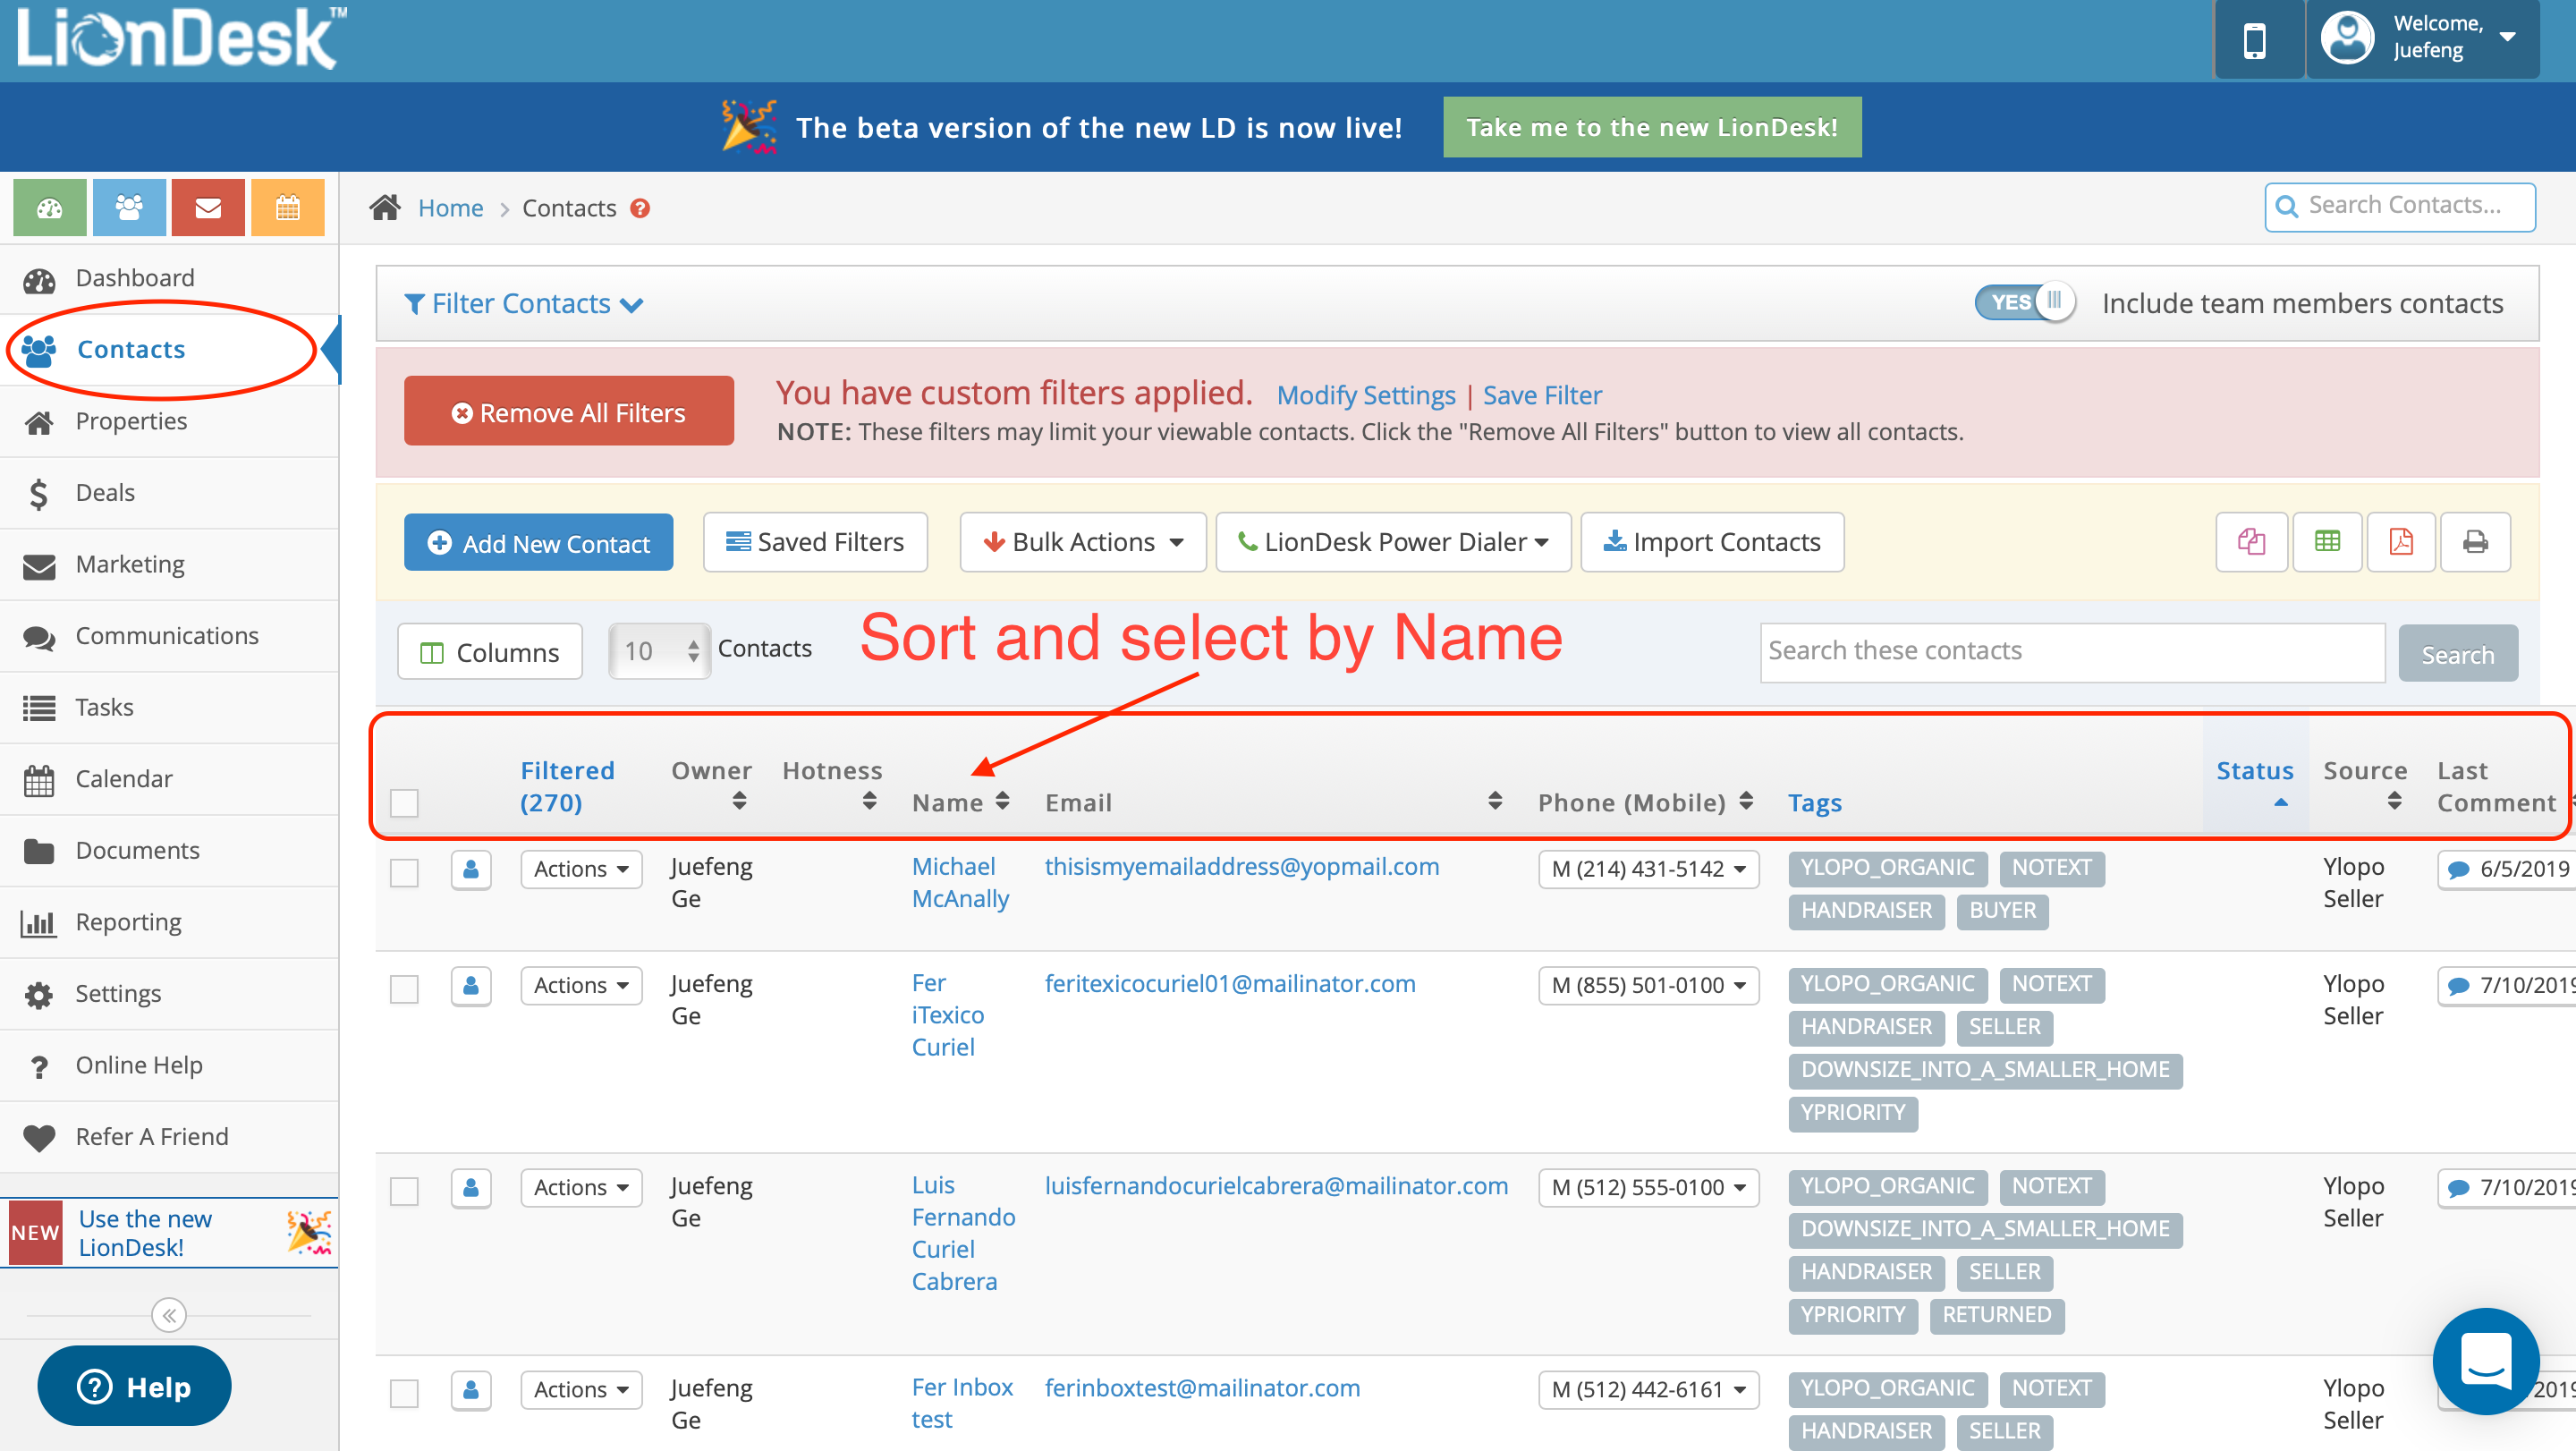The width and height of the screenshot is (2576, 1451).
Task: Expand the Bulk Actions dropdown
Action: point(1083,542)
